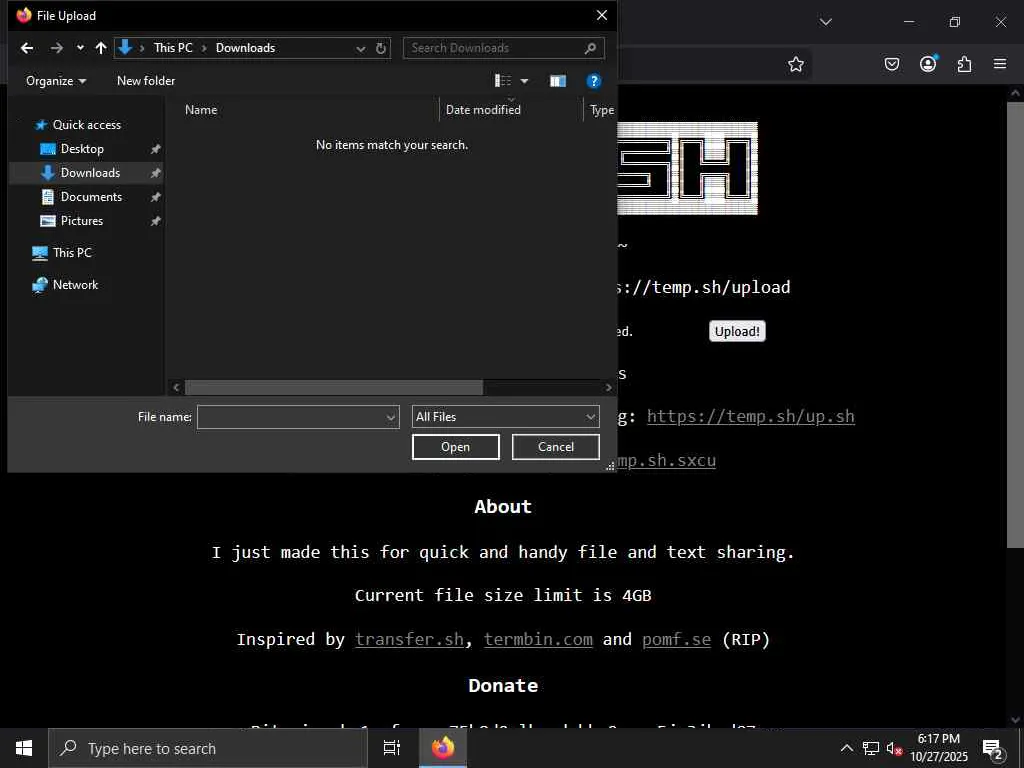Click the pin icon beside Documents
Image resolution: width=1024 pixels, height=768 pixels.
(x=155, y=197)
